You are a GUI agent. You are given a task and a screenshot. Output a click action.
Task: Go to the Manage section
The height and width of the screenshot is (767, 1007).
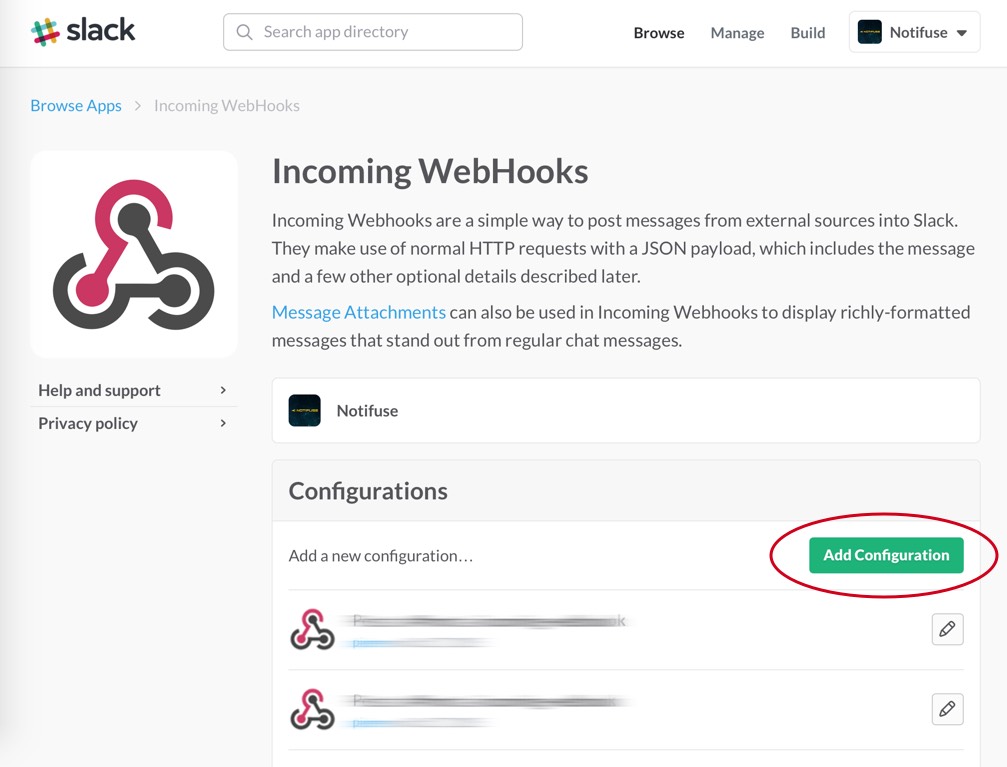pyautogui.click(x=737, y=33)
